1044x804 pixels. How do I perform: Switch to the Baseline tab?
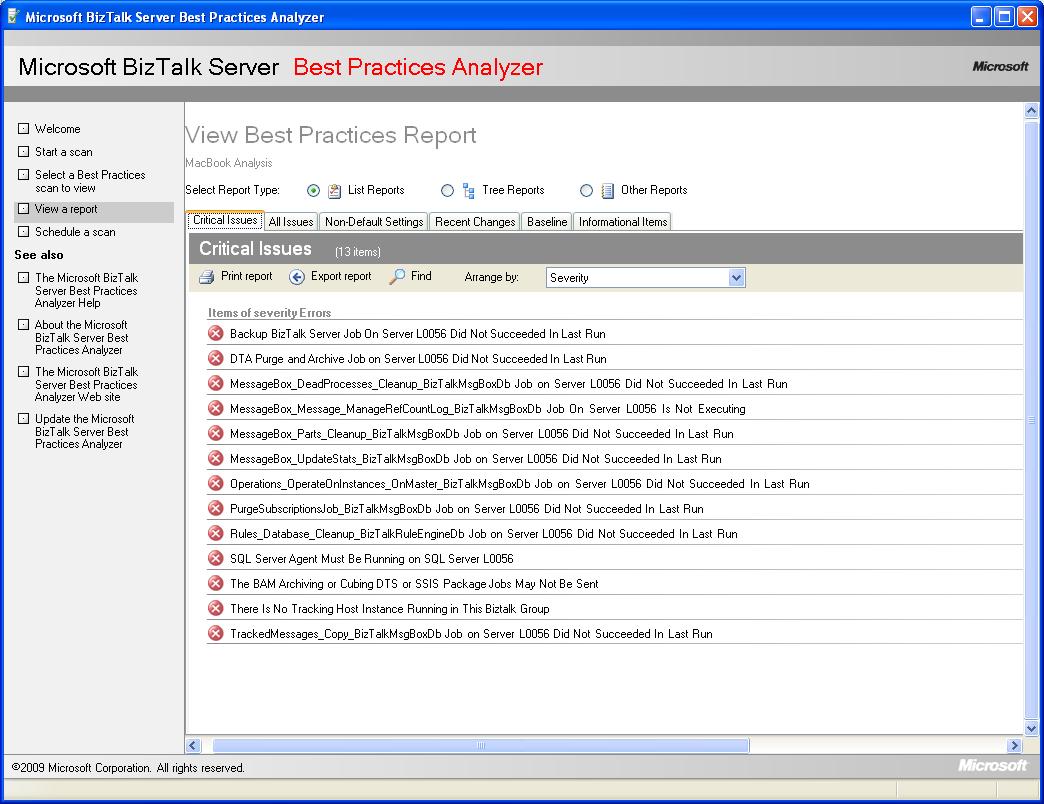(547, 222)
